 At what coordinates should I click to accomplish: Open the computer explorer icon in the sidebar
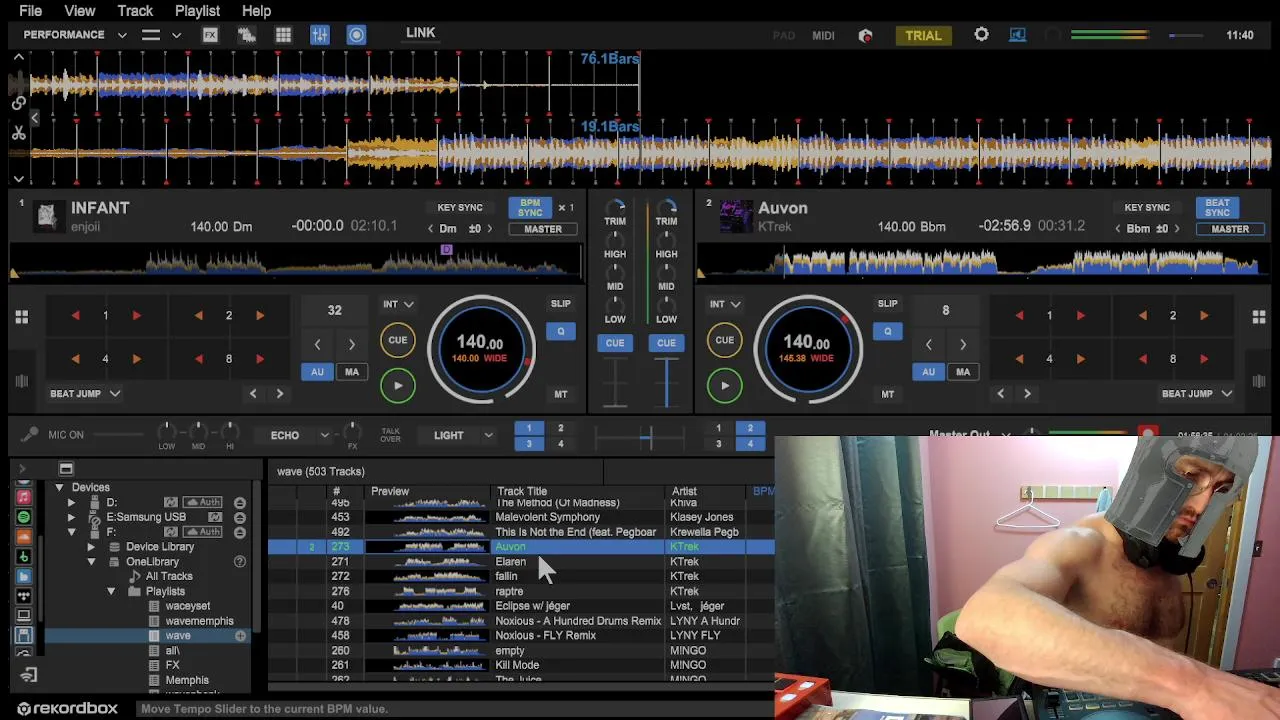tap(24, 616)
